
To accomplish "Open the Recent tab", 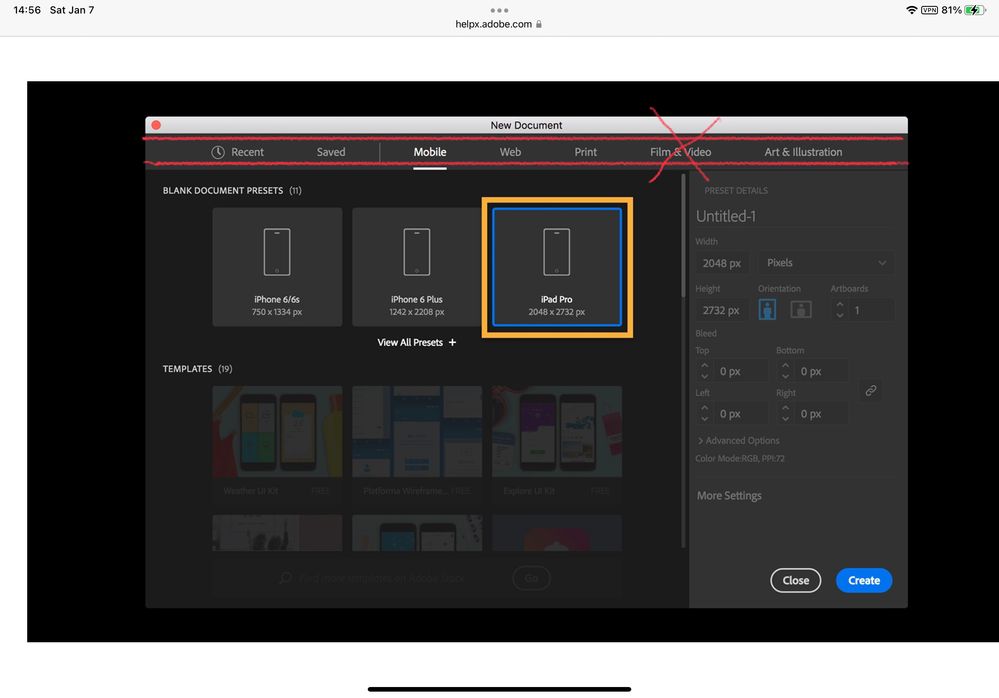I will (238, 152).
